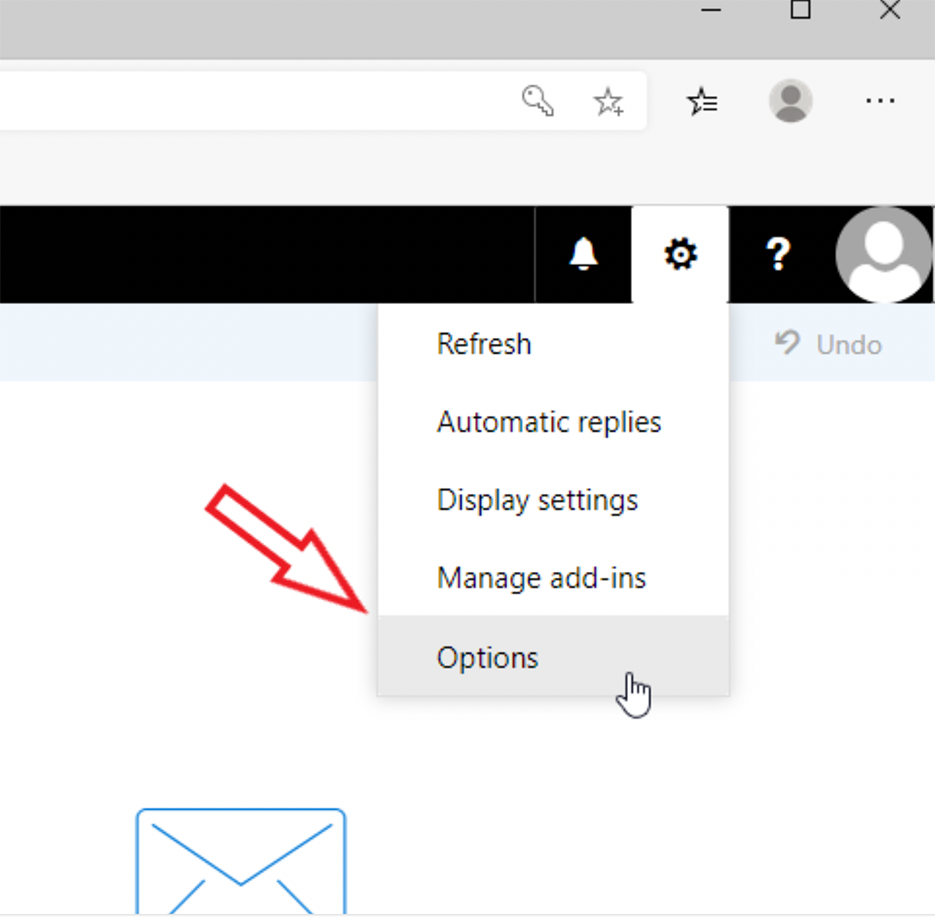Viewport: 935px width, 917px height.
Task: Close the browser window
Action: click(889, 11)
